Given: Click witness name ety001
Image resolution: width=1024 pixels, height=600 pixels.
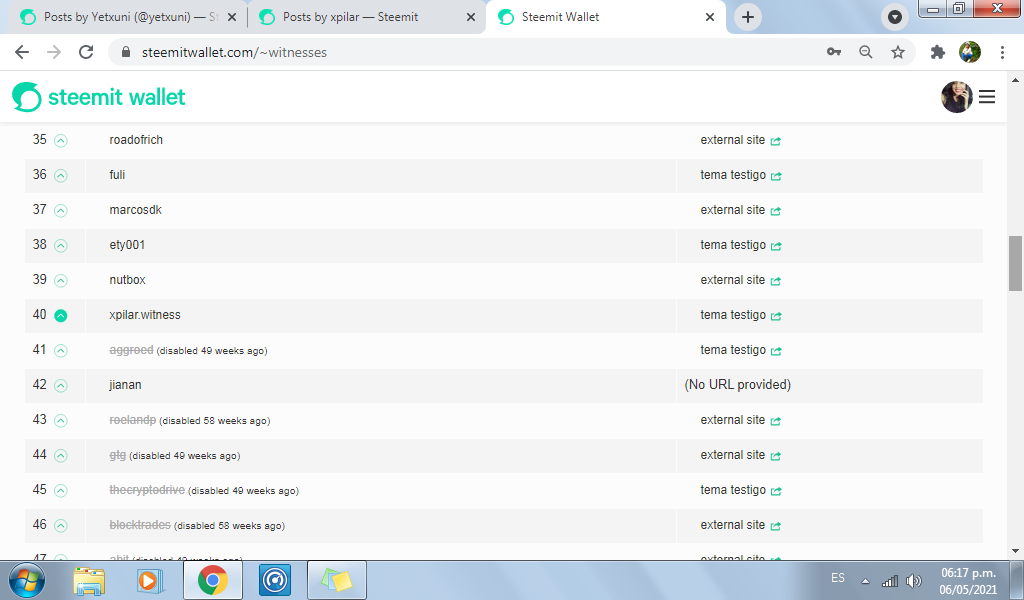Looking at the screenshot, I should [127, 245].
